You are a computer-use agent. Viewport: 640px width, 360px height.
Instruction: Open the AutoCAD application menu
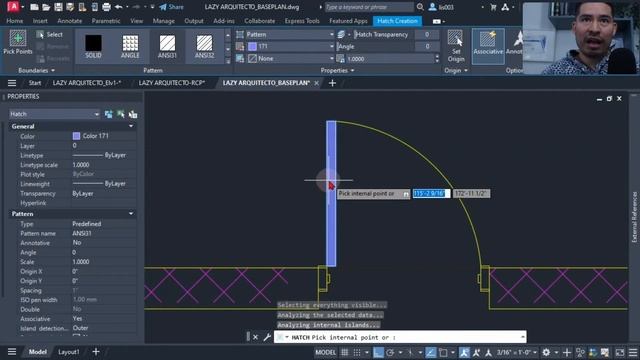click(13, 7)
